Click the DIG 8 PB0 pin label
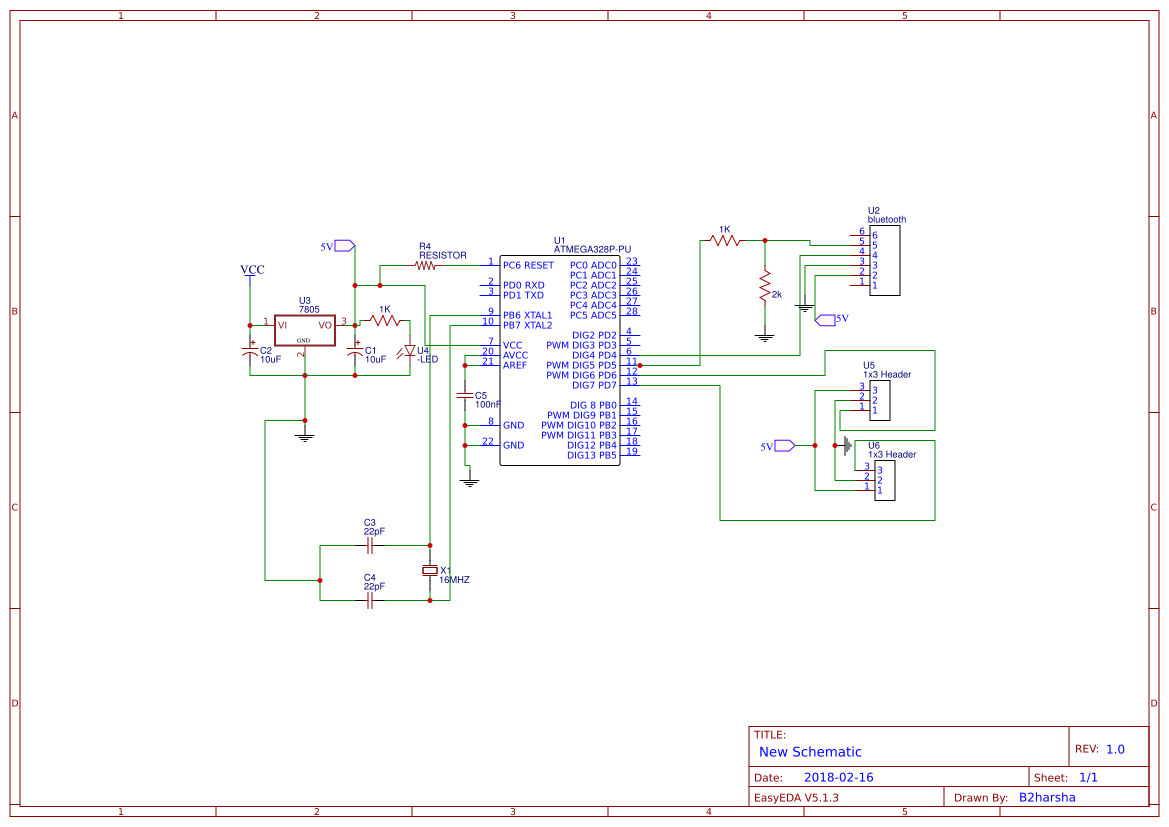 pyautogui.click(x=593, y=406)
